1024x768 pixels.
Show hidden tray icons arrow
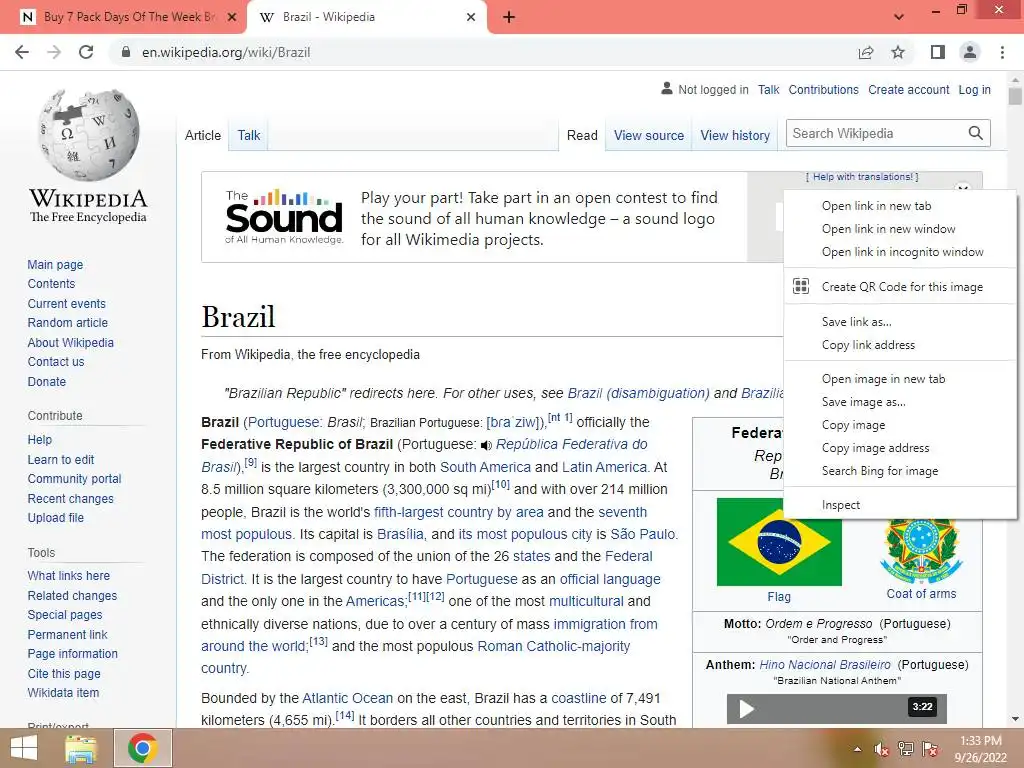(857, 749)
